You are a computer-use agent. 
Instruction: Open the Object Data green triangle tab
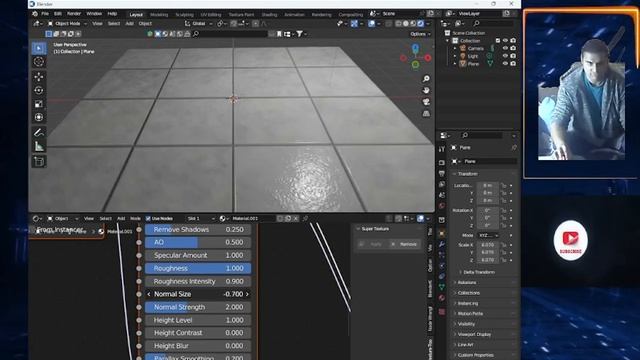tap(442, 287)
